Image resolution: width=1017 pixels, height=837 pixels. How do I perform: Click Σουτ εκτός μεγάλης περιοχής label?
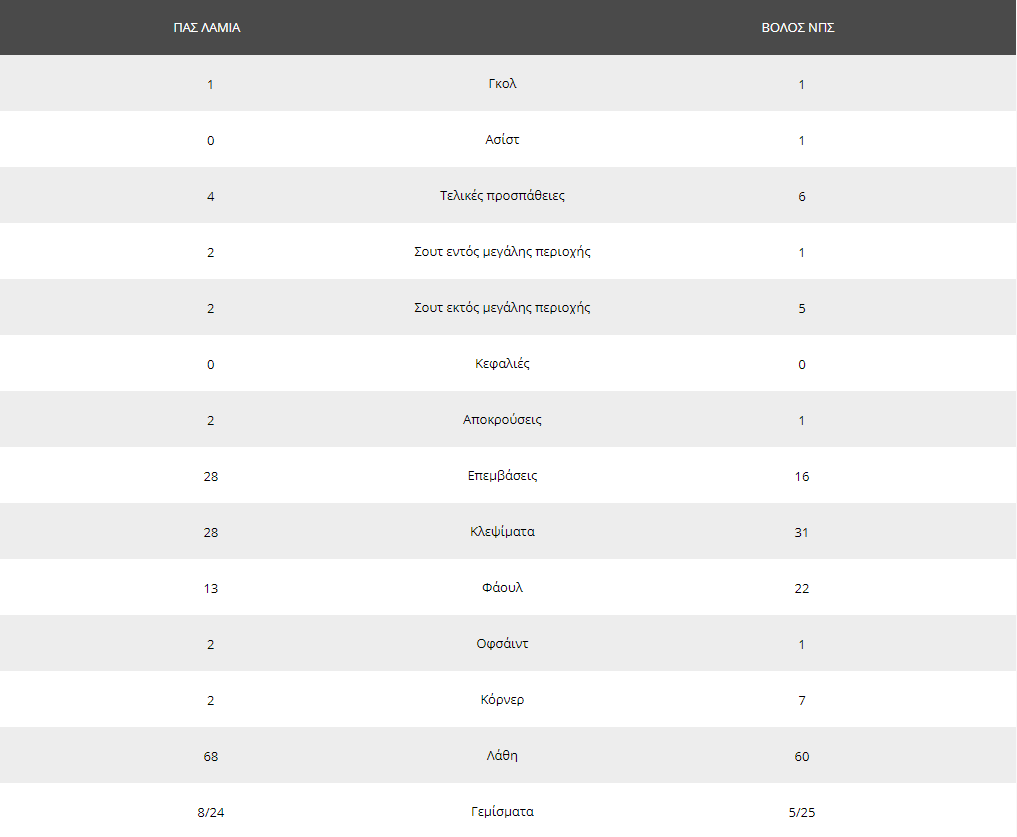502,308
